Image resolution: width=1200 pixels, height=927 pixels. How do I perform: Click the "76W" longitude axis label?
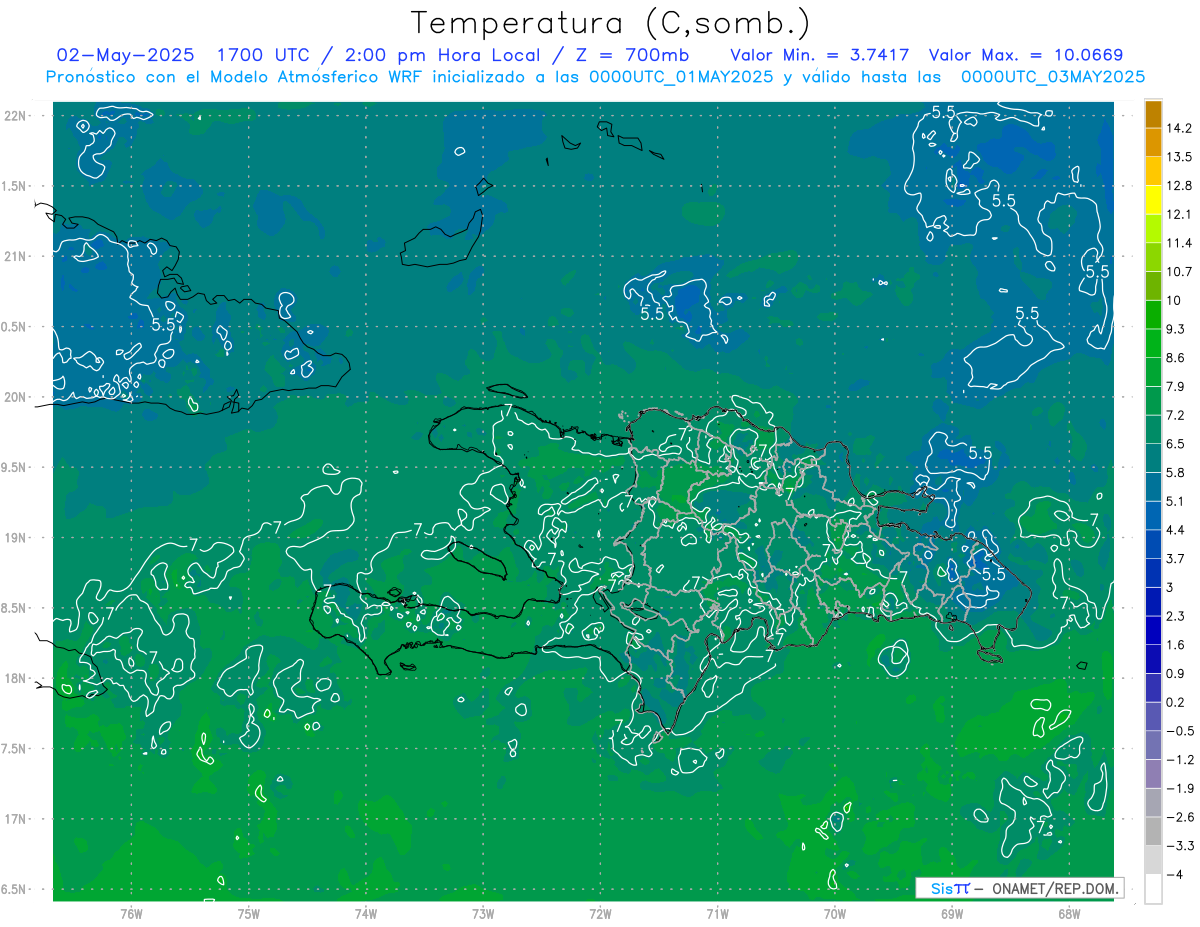[x=131, y=914]
